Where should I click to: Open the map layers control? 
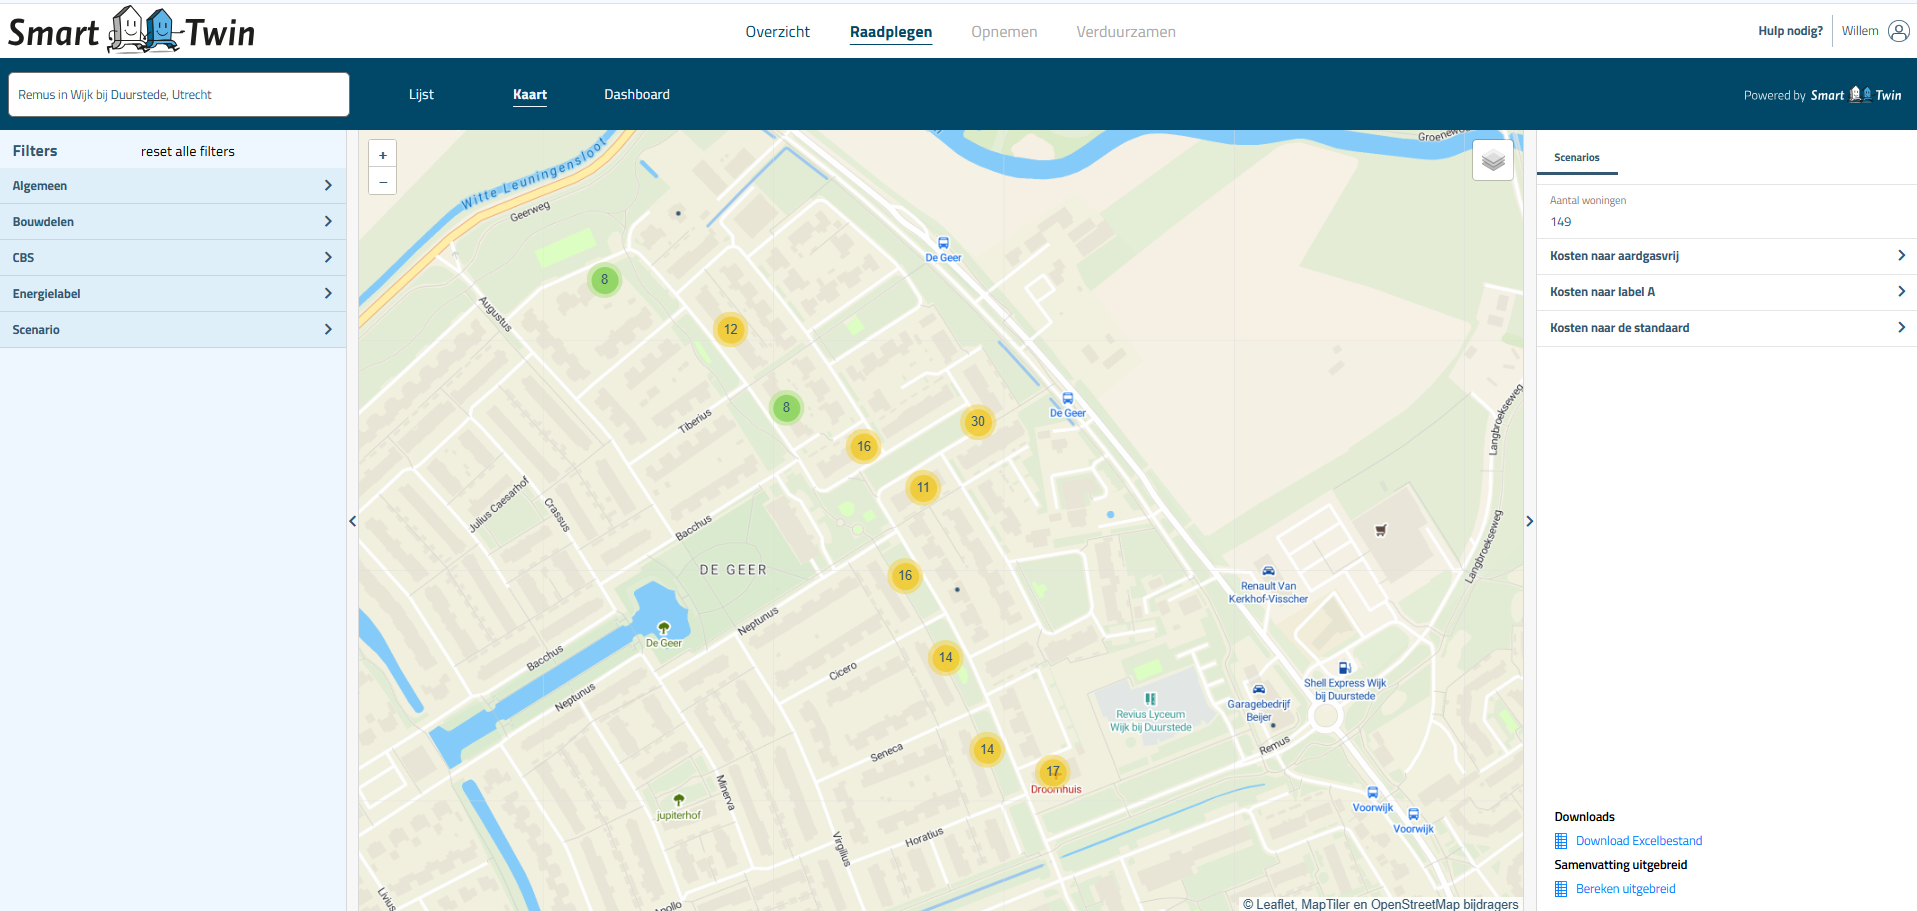(1492, 160)
